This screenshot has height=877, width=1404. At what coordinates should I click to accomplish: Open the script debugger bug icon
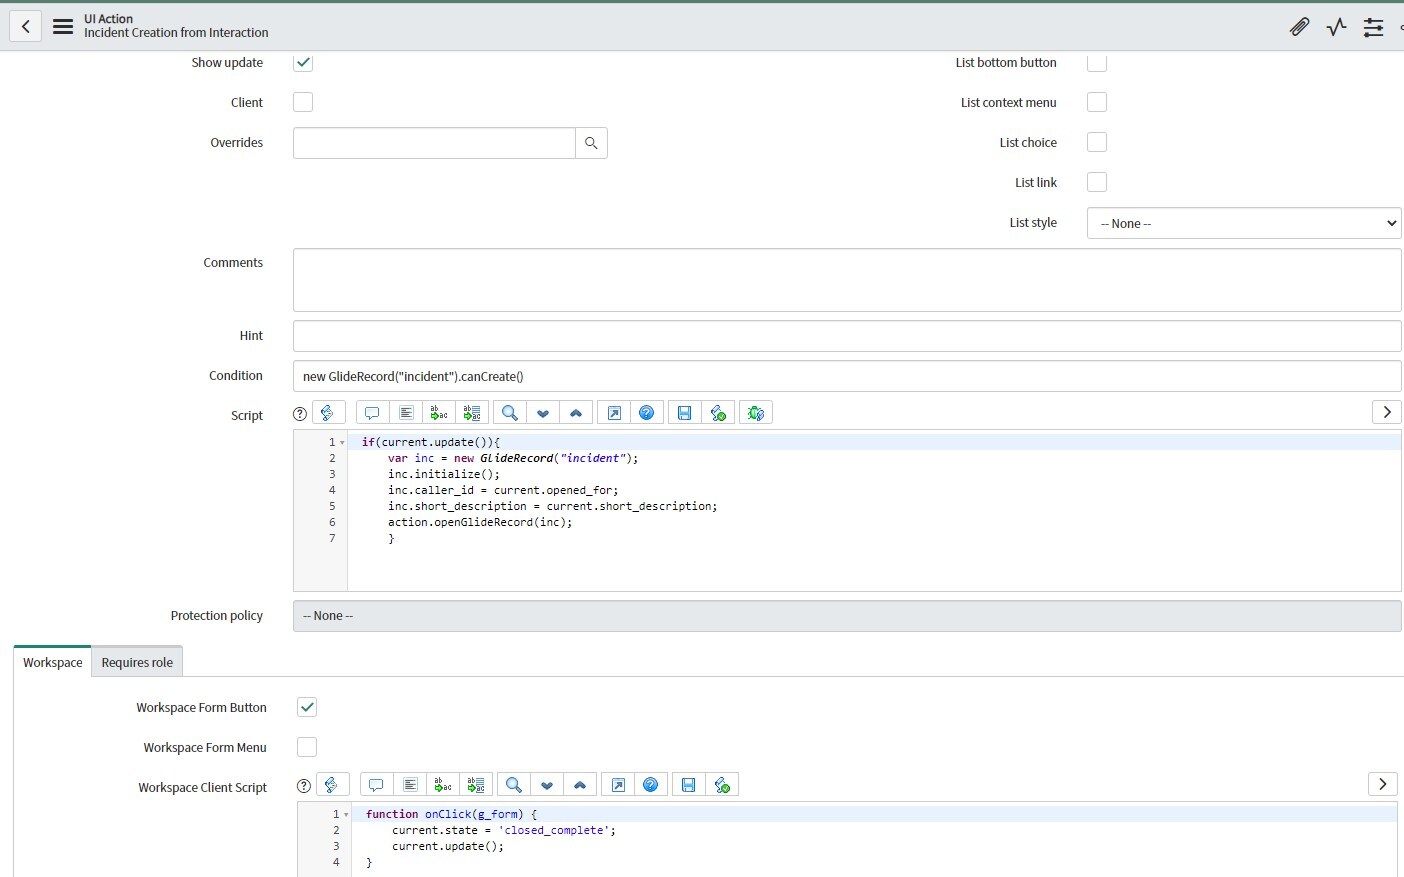(x=756, y=413)
